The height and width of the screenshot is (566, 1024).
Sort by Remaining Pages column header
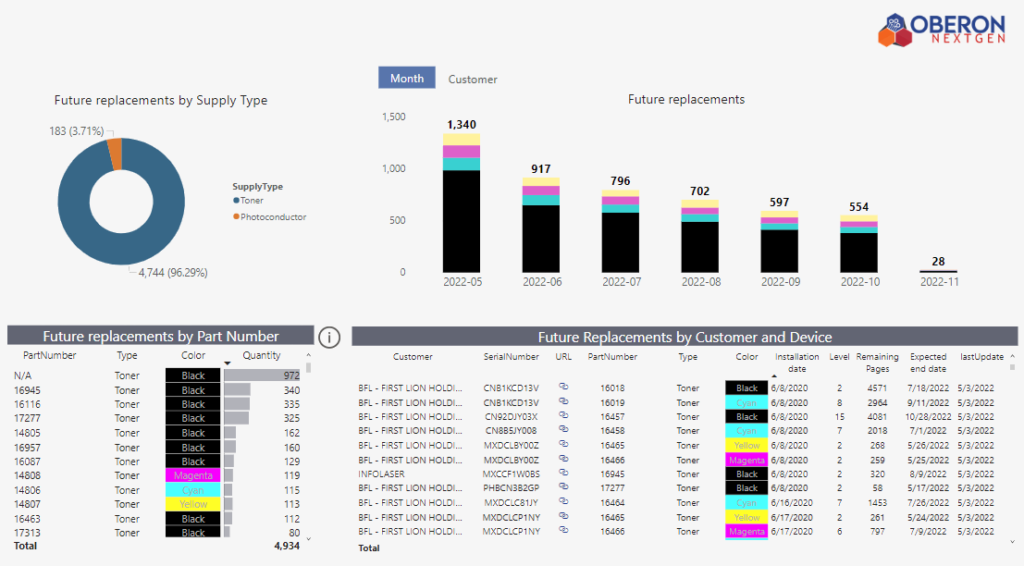[x=877, y=362]
